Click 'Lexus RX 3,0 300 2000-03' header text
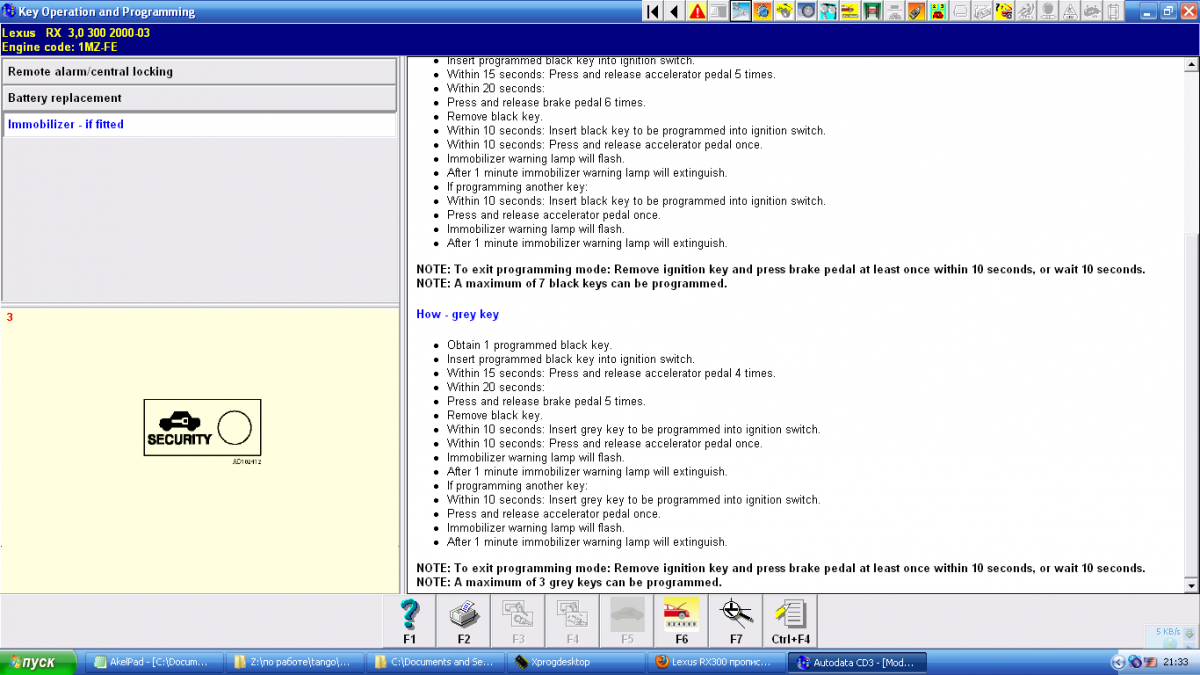This screenshot has width=1200, height=675. [x=76, y=33]
